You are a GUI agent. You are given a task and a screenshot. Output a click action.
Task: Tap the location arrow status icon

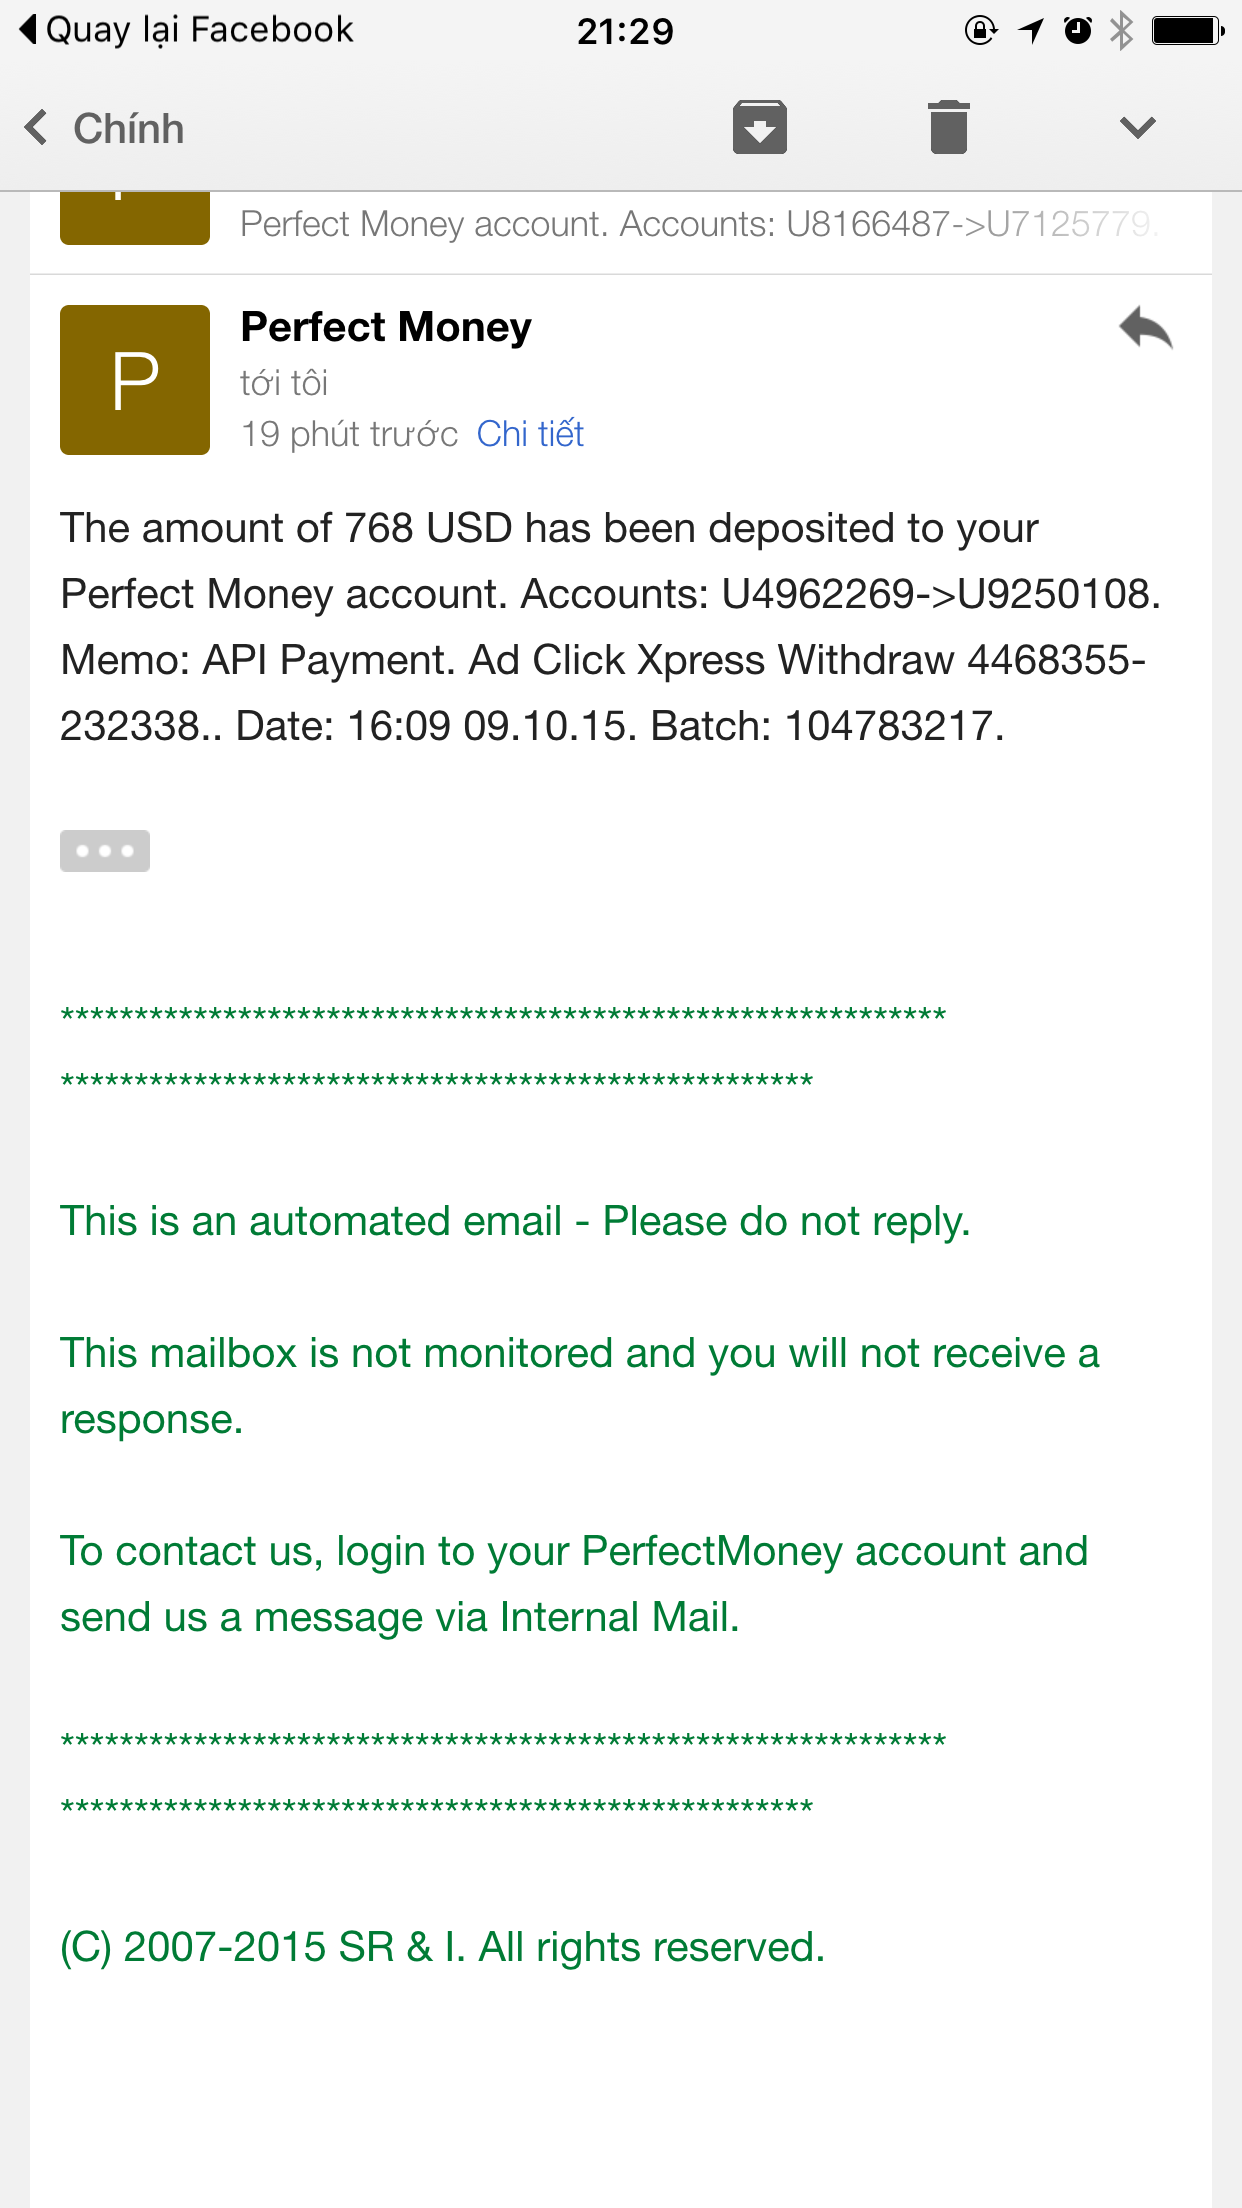coord(1031,31)
